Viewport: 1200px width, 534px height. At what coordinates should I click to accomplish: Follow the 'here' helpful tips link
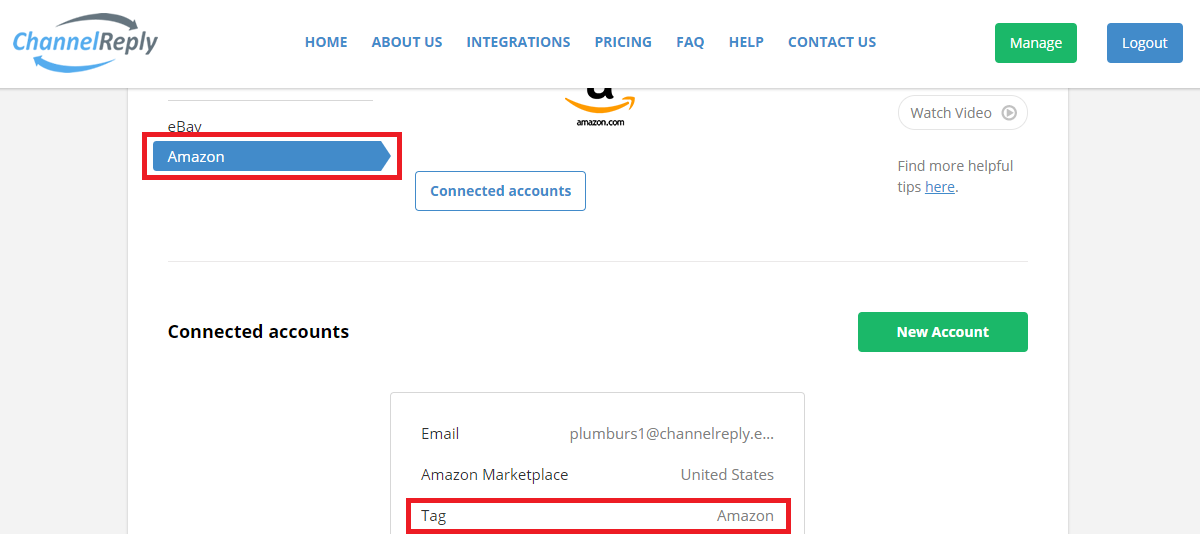tap(940, 187)
